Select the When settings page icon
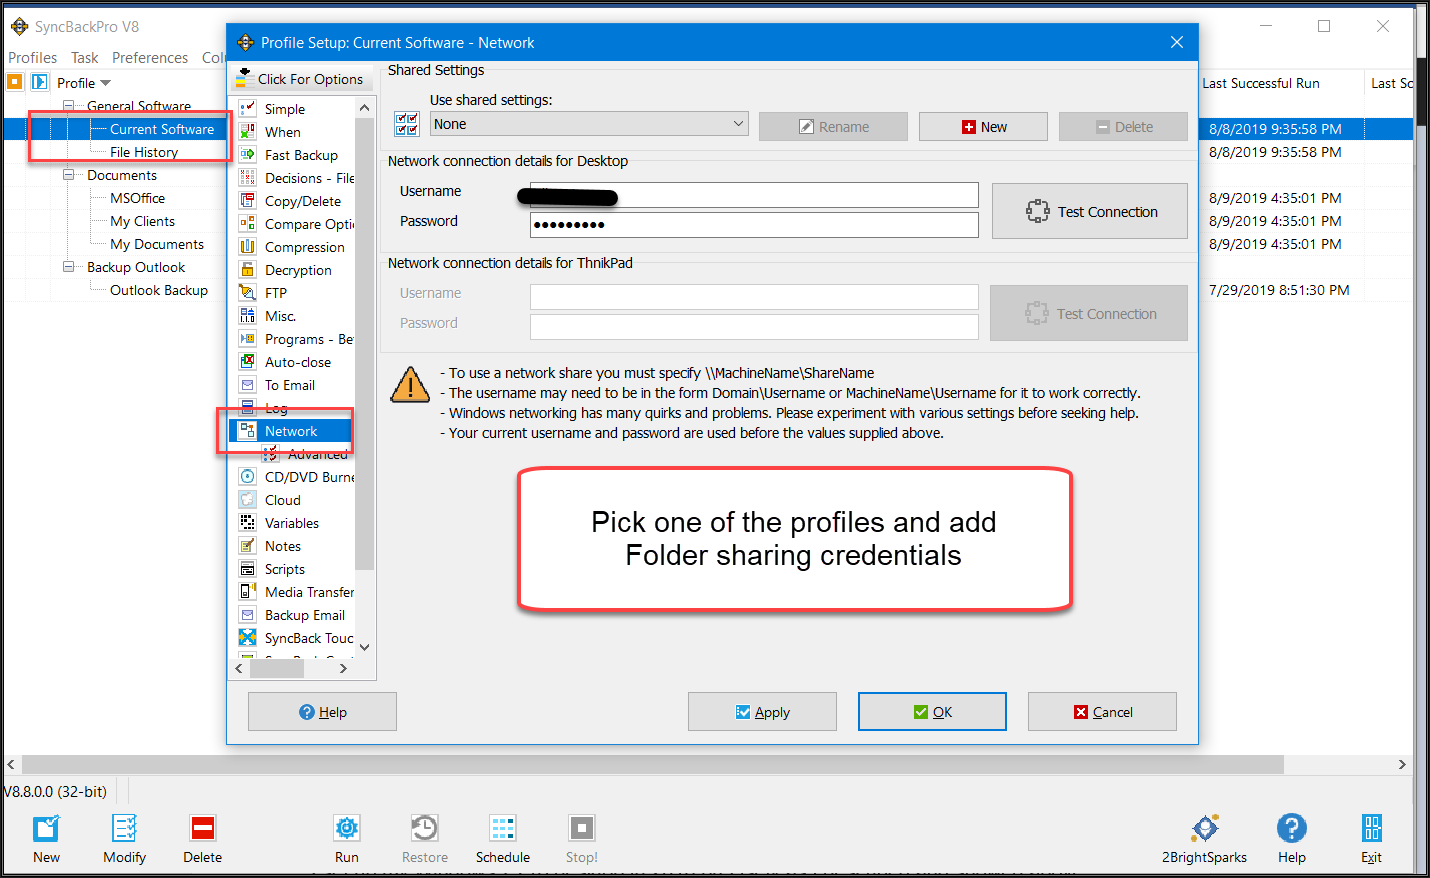The image size is (1430, 878). [x=247, y=131]
